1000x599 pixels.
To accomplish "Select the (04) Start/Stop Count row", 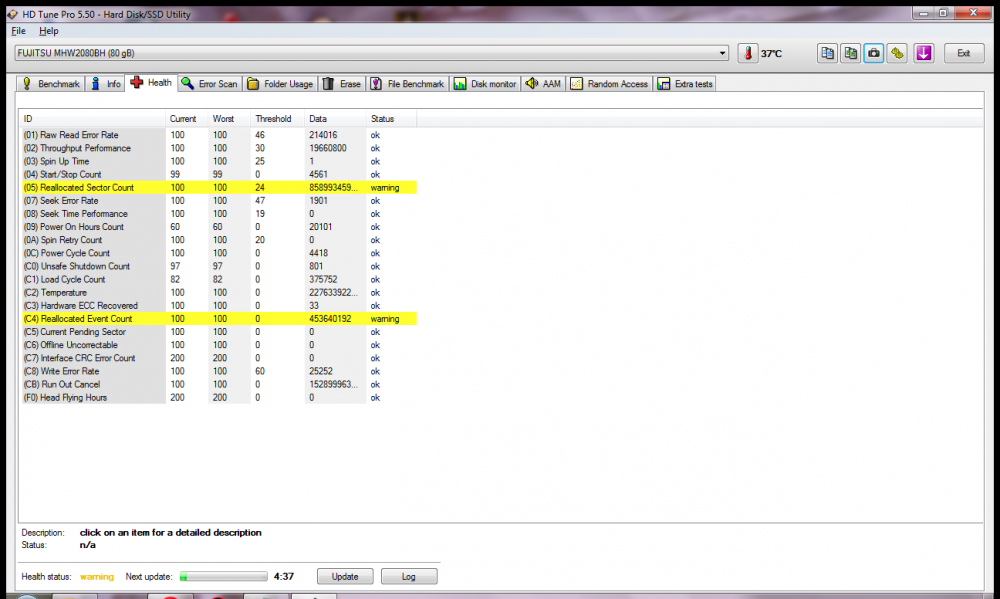I will pyautogui.click(x=219, y=174).
